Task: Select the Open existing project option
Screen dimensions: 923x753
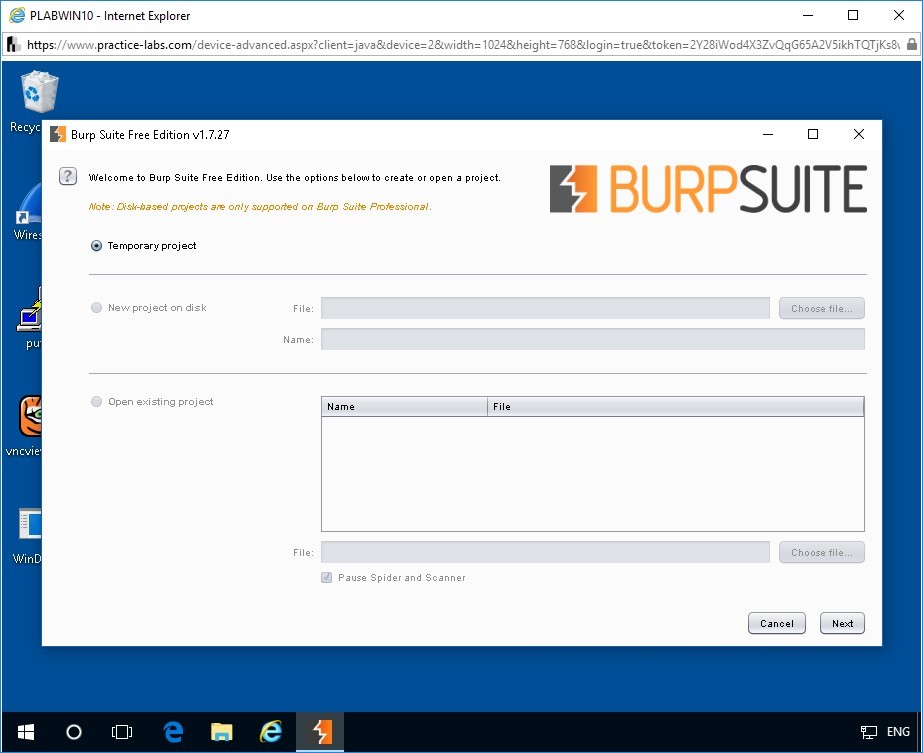Action: [x=97, y=402]
